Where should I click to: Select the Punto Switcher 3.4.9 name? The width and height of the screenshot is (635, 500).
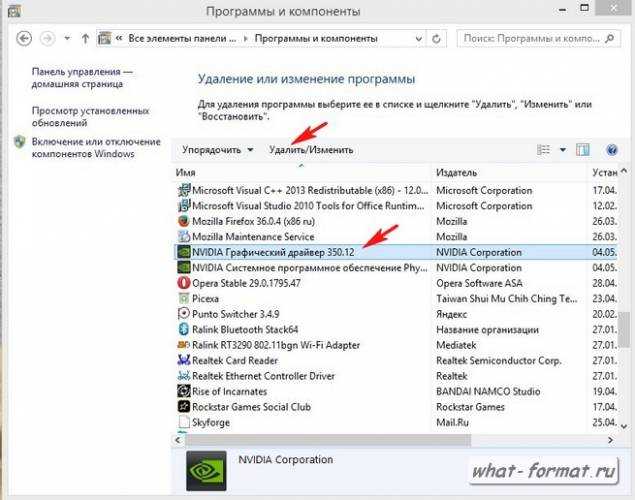point(236,314)
